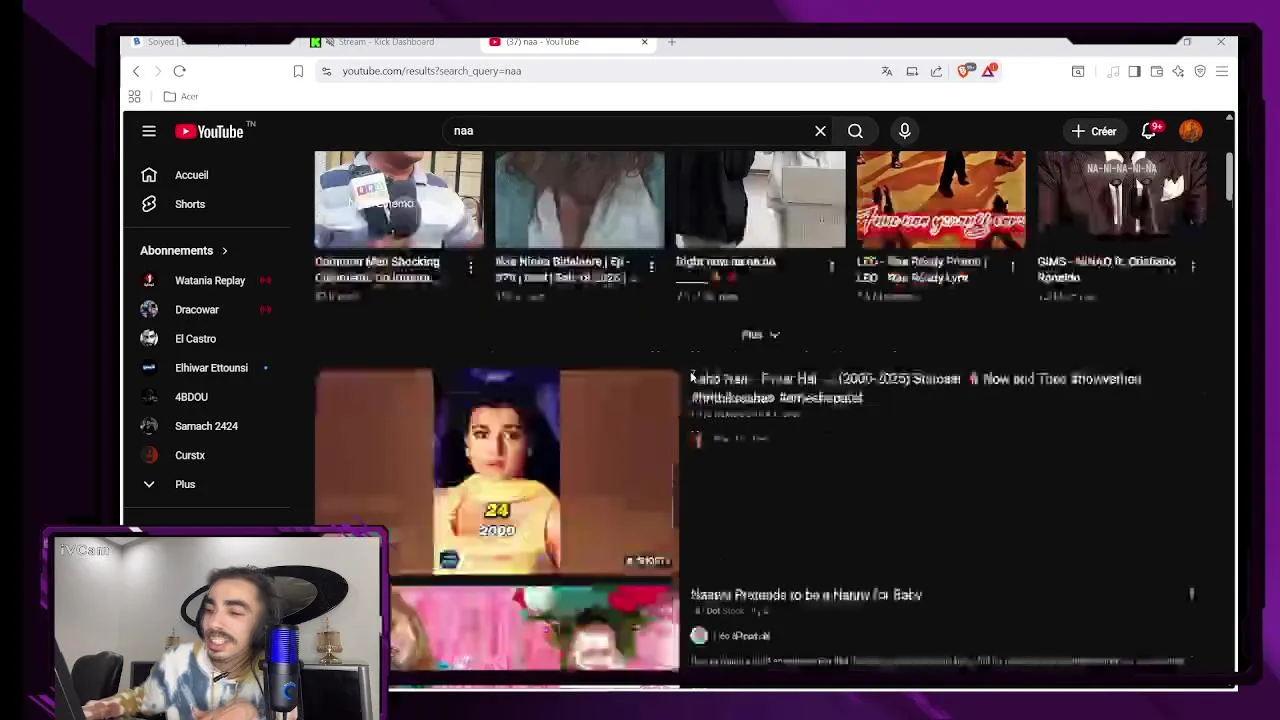Expand the Plus button below the video shelf
The image size is (1280, 720).
(x=760, y=335)
